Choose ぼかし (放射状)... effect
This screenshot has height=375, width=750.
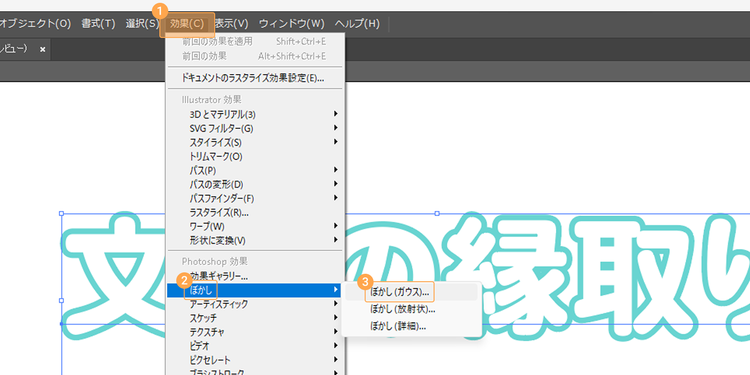point(411,309)
